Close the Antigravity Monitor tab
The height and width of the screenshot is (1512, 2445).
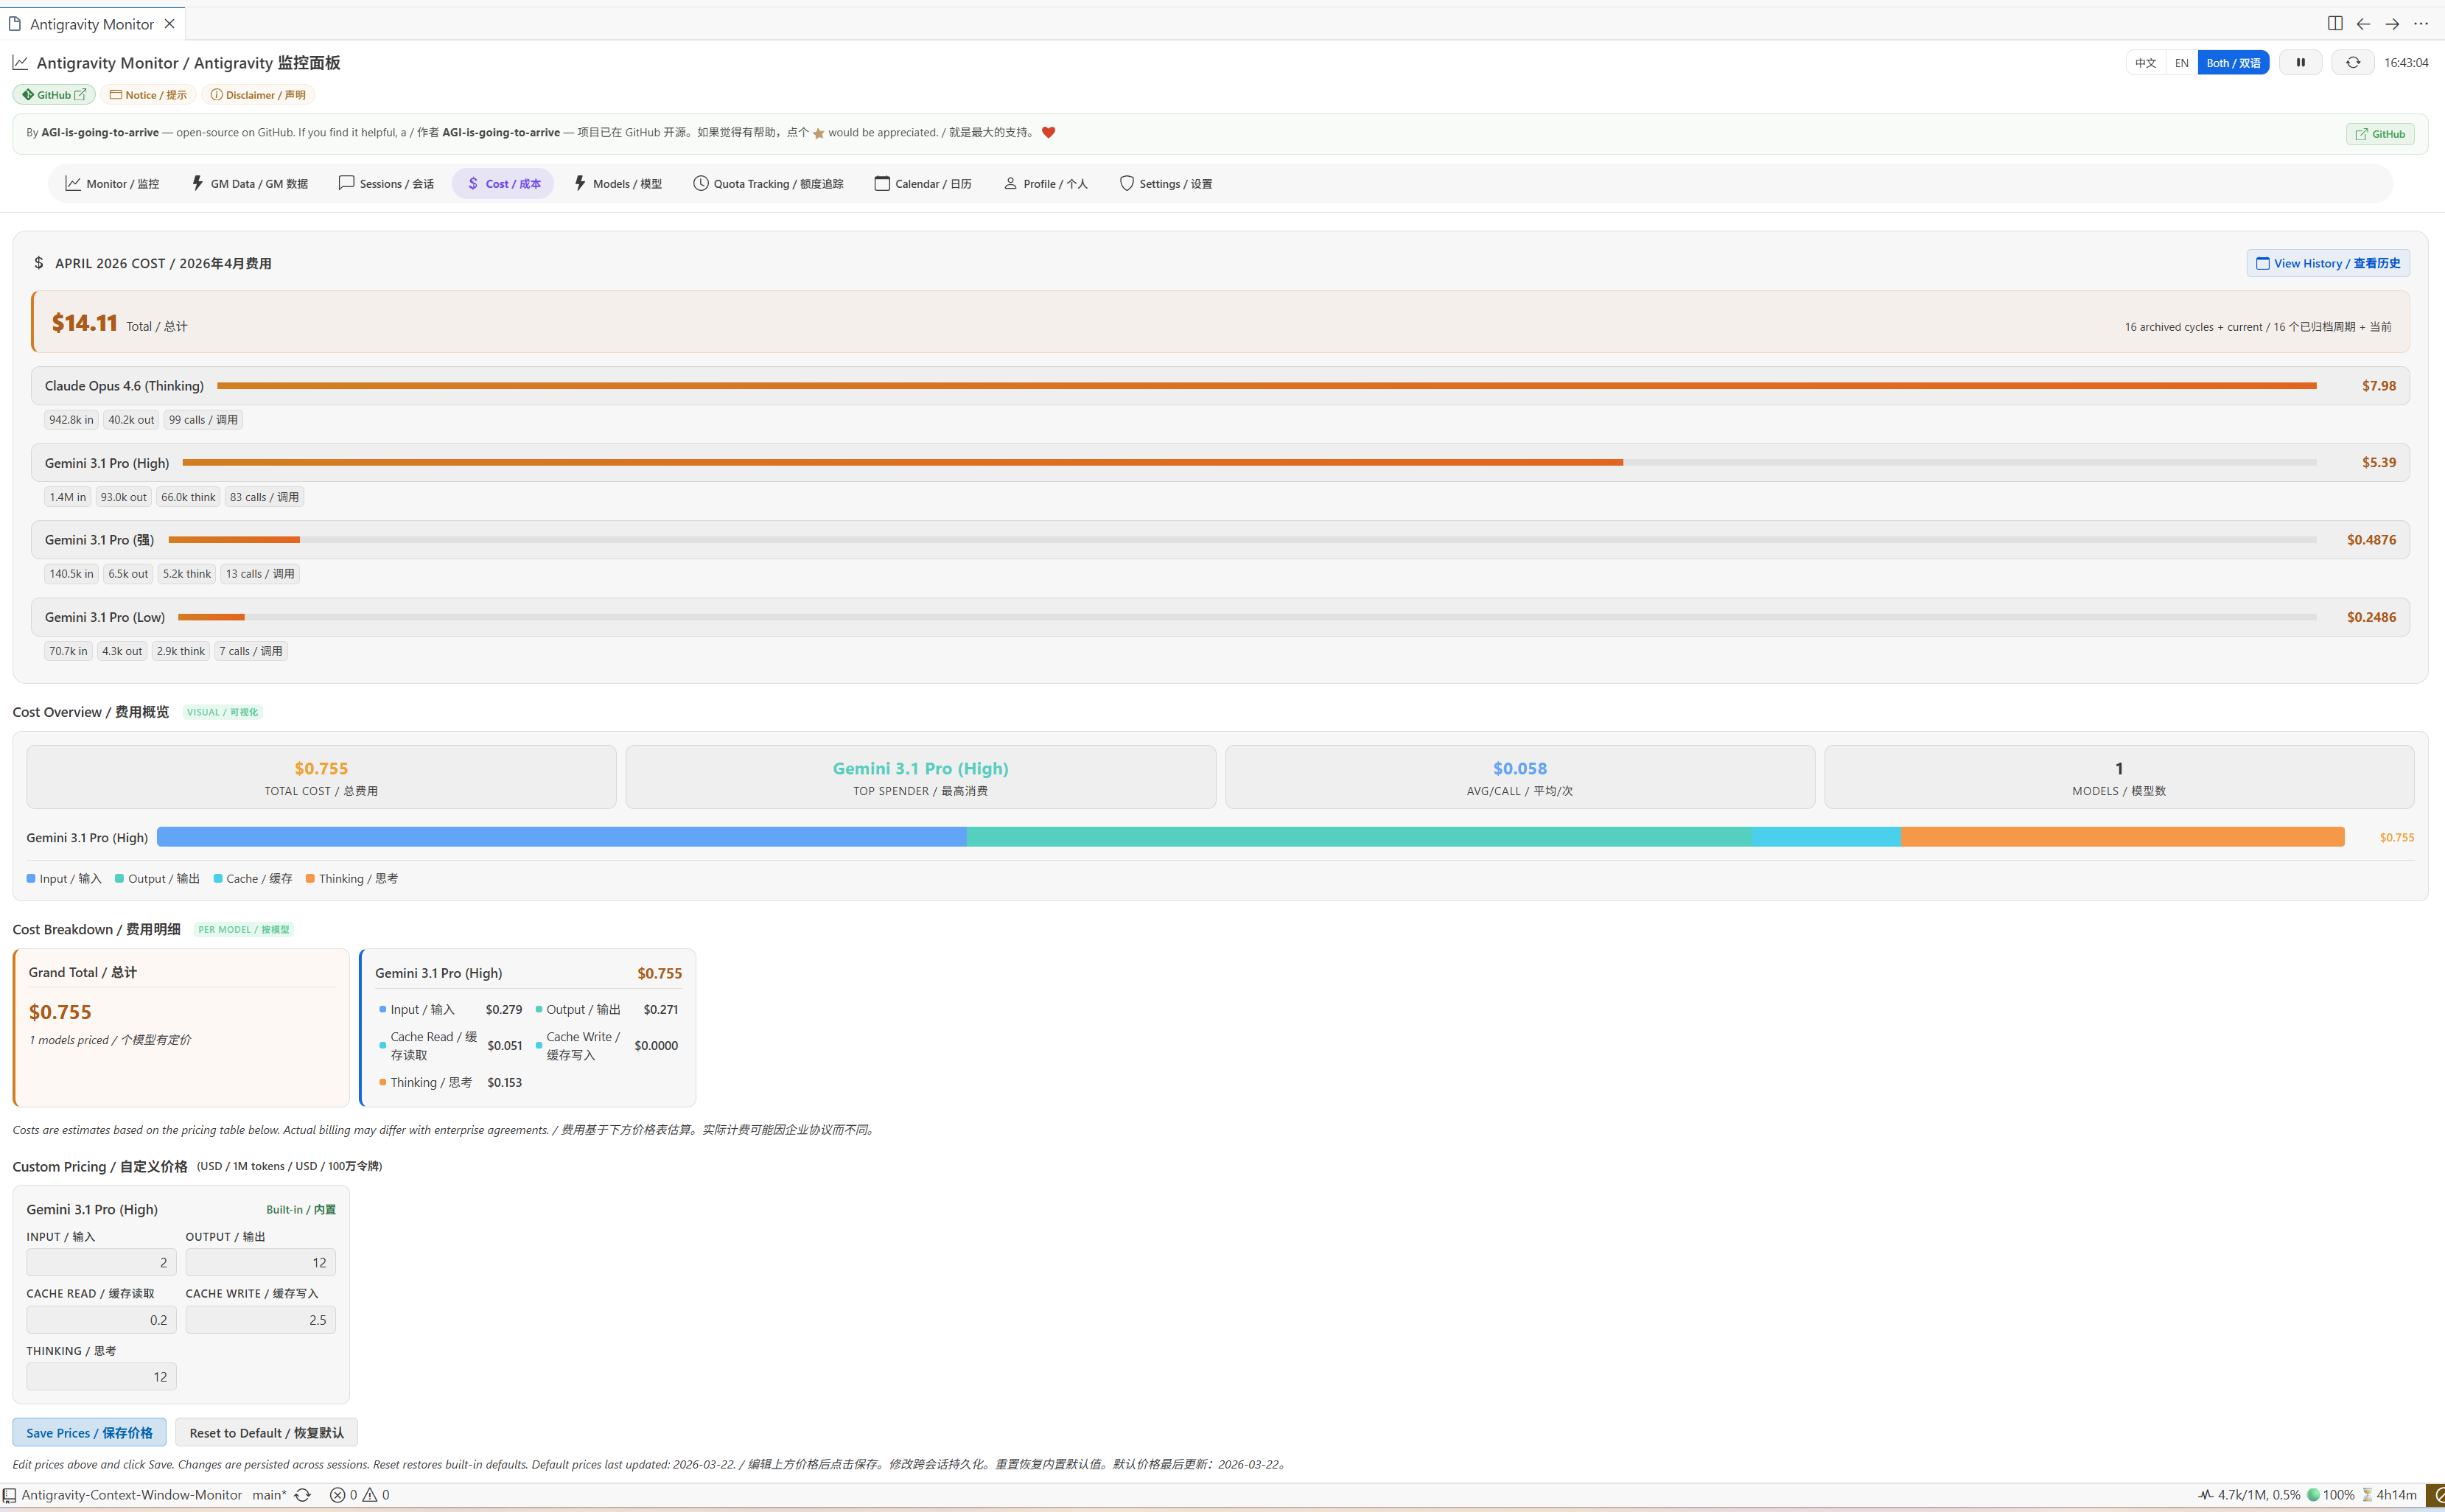(169, 23)
